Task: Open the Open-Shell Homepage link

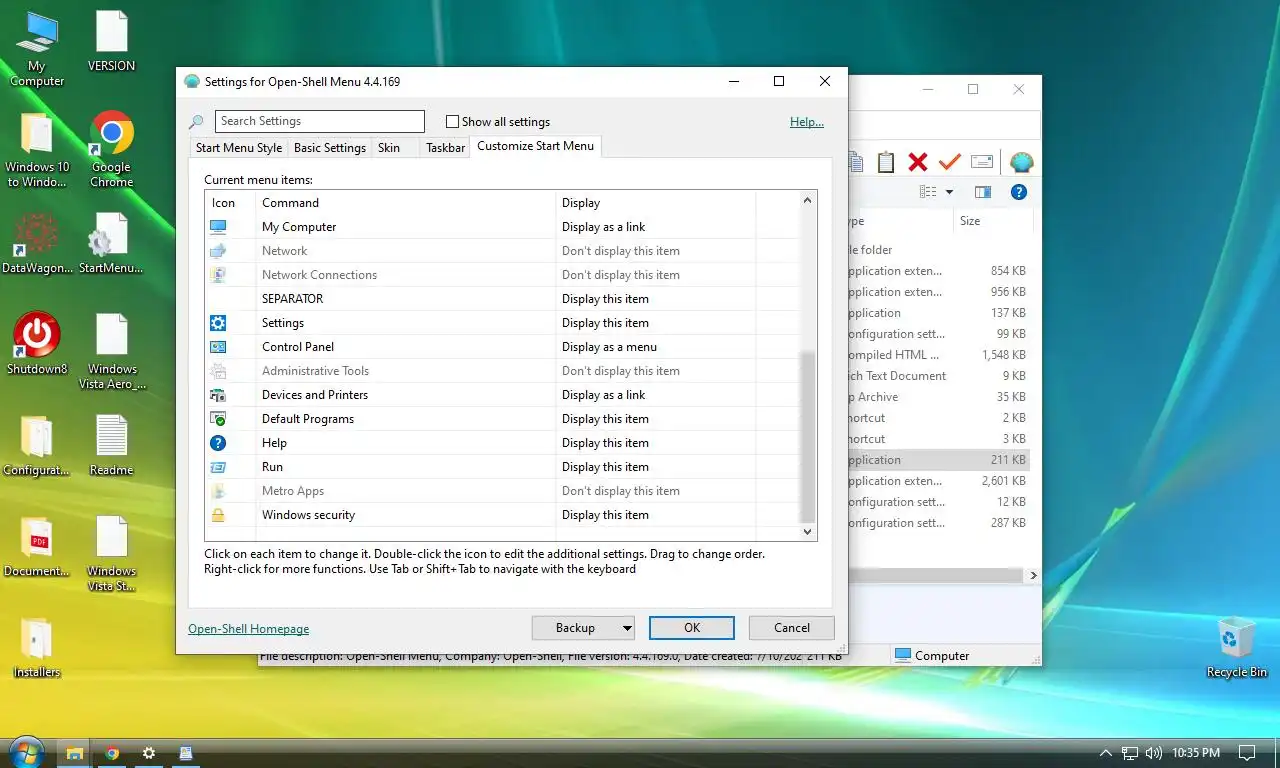Action: [249, 629]
